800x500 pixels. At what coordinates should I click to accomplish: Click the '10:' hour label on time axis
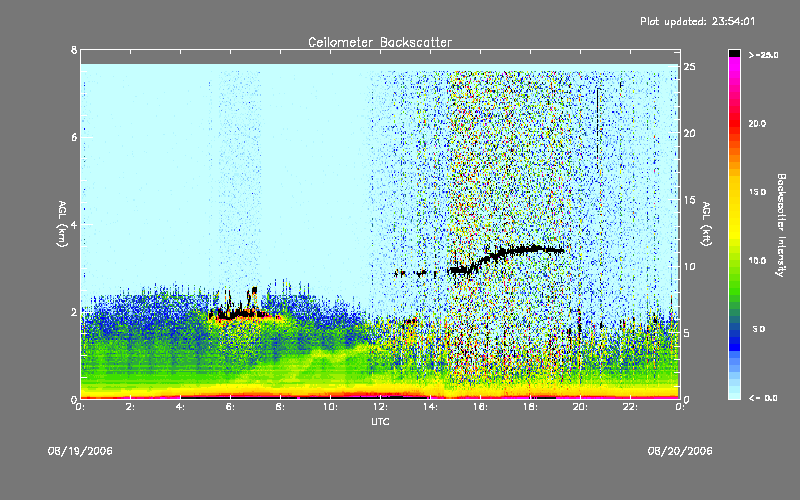tap(330, 407)
